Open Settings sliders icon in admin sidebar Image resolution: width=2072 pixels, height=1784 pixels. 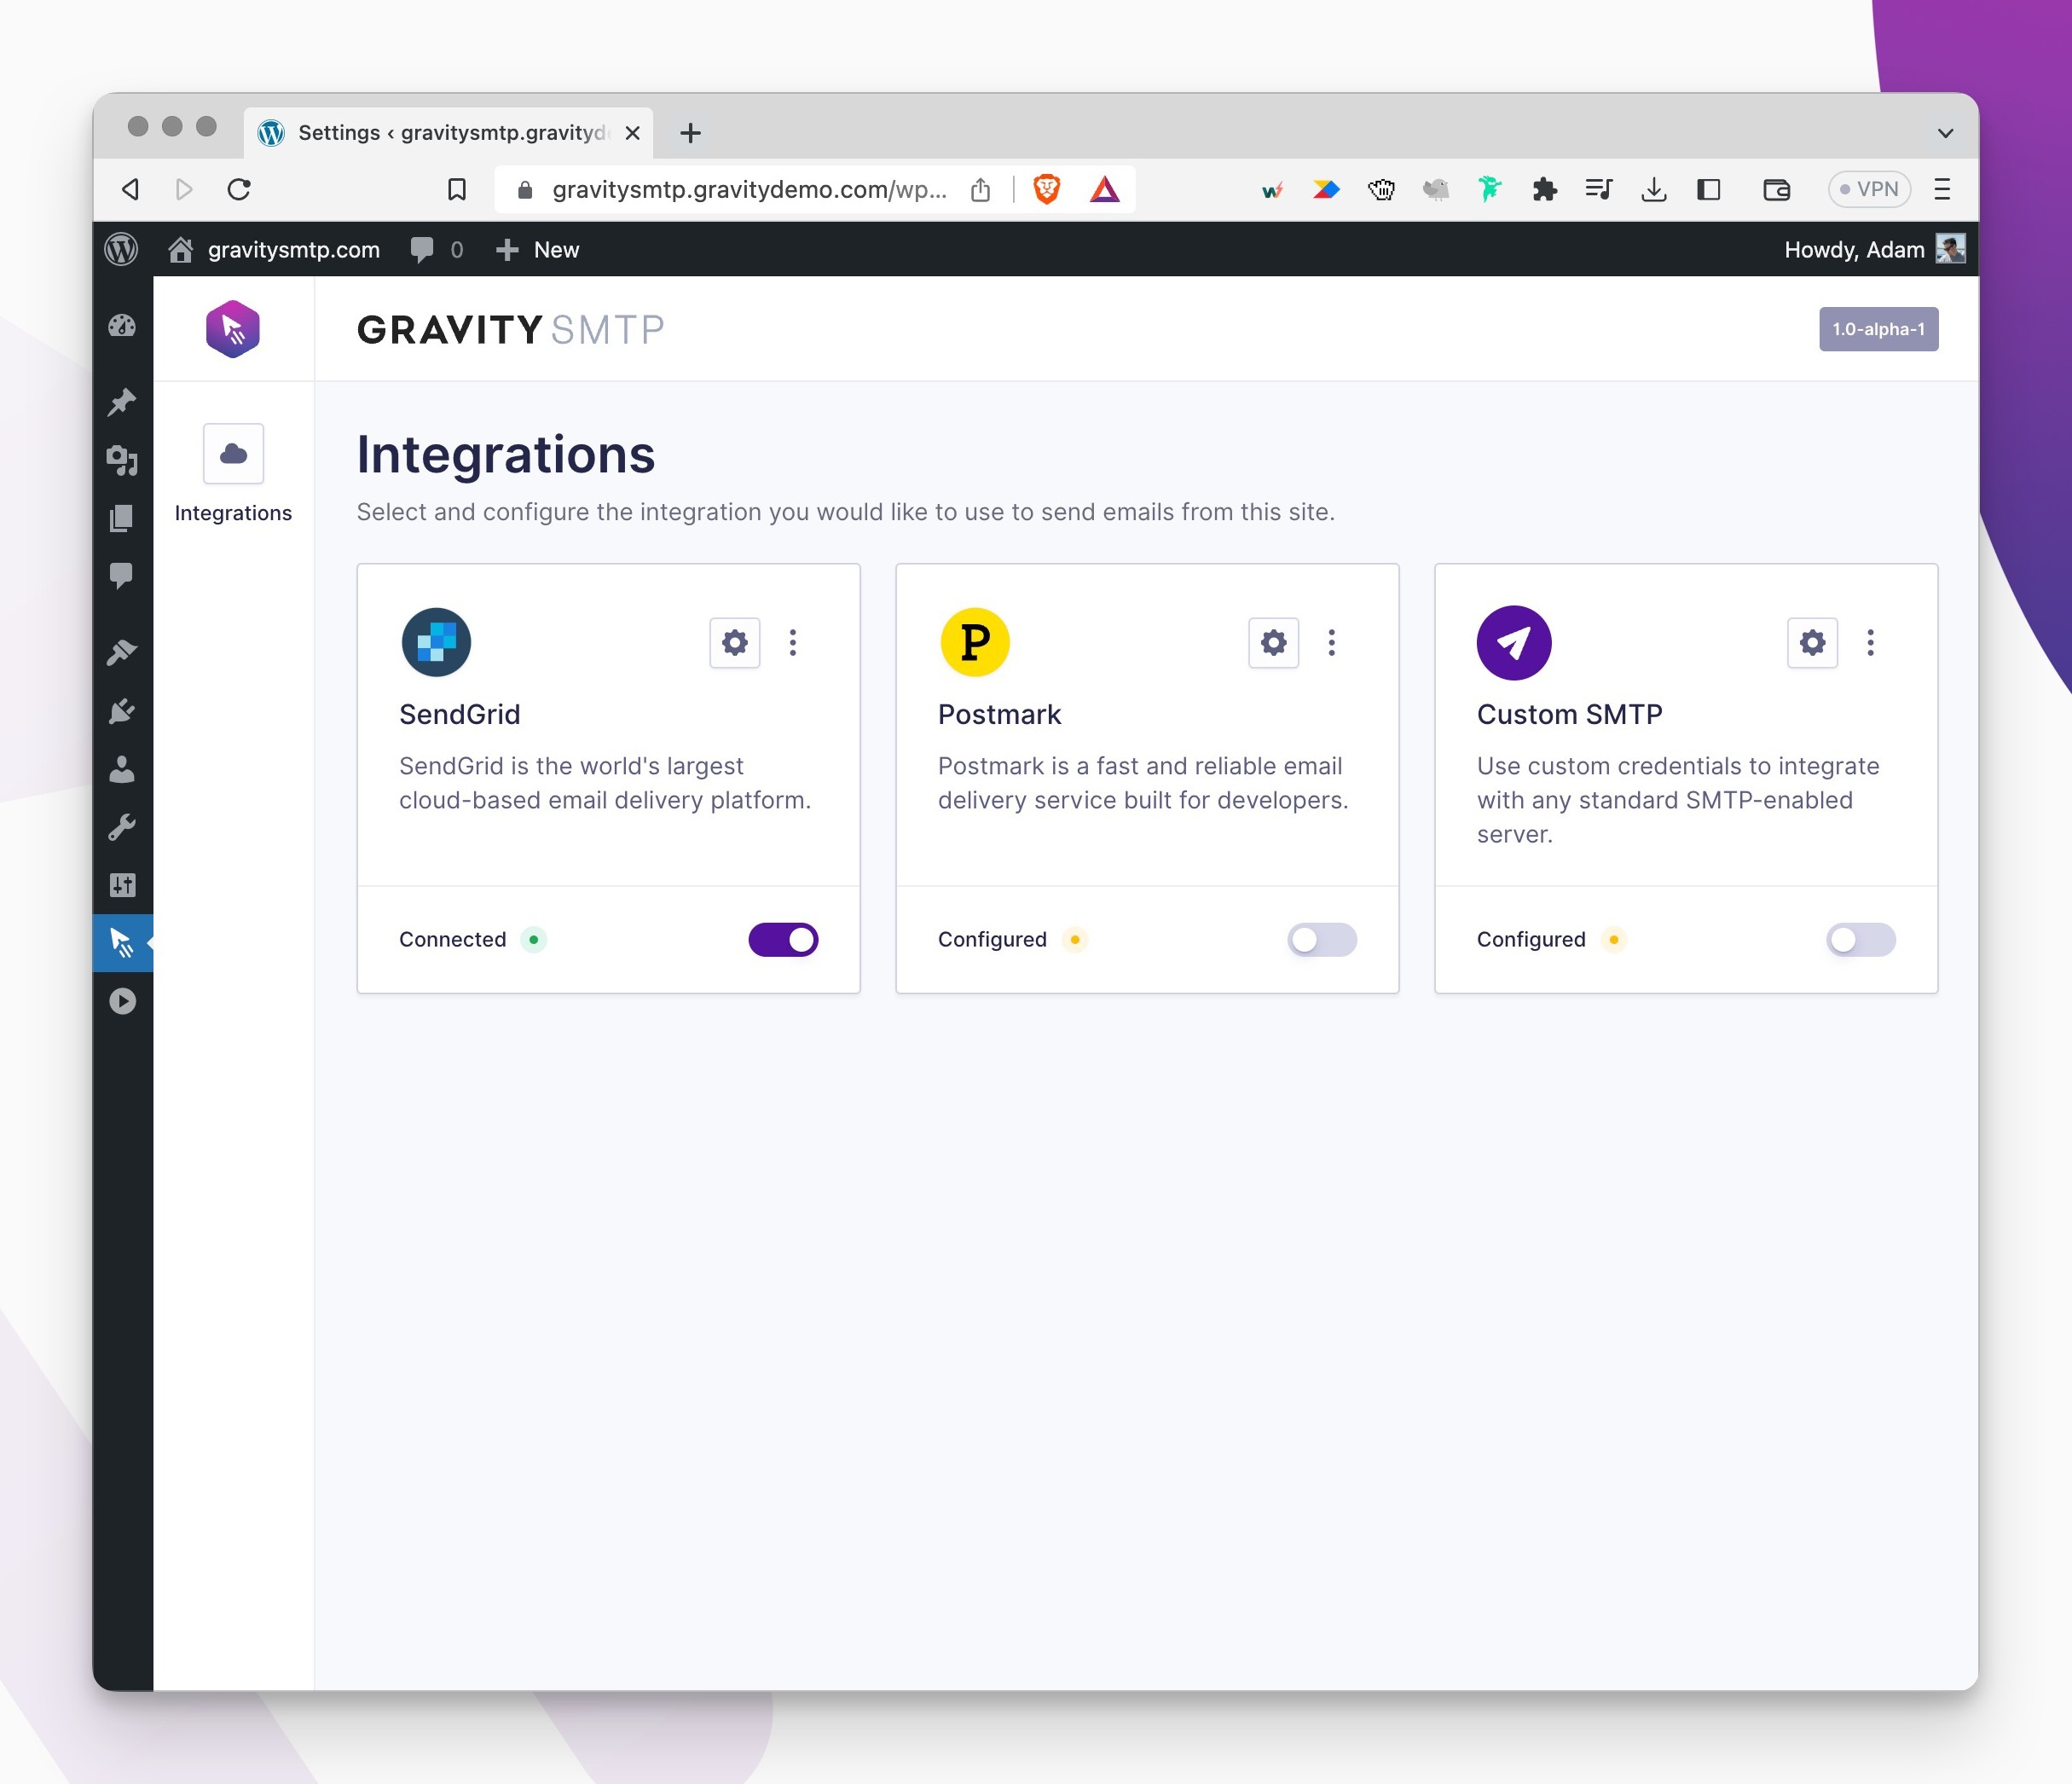[x=122, y=885]
